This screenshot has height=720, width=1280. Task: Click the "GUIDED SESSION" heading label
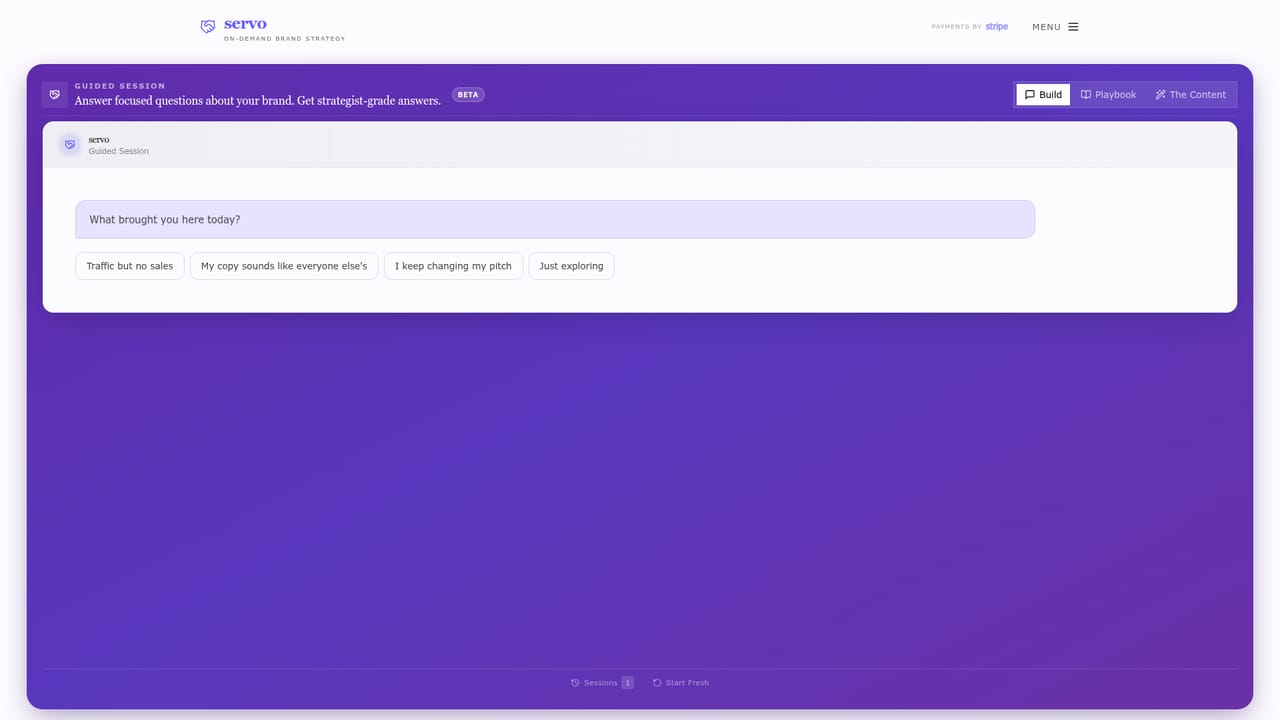120,86
